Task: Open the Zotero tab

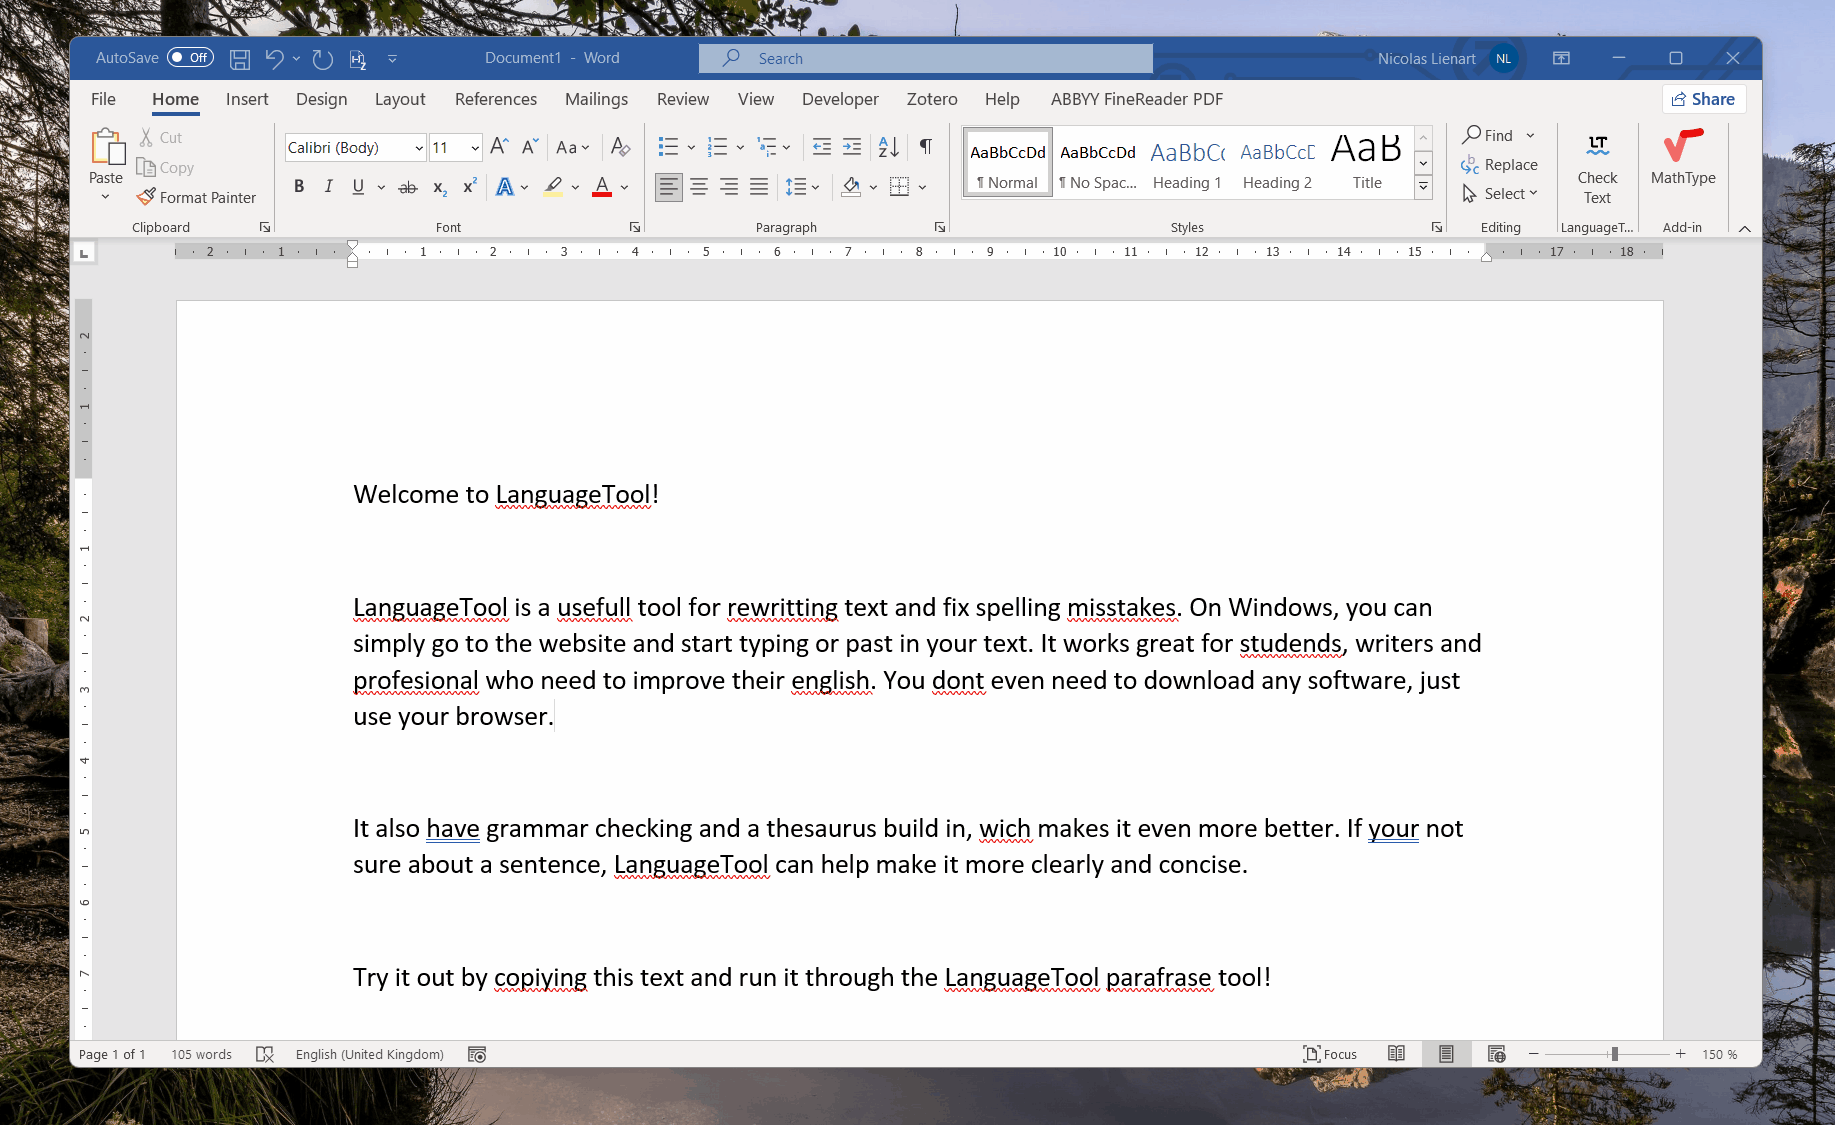Action: (932, 99)
